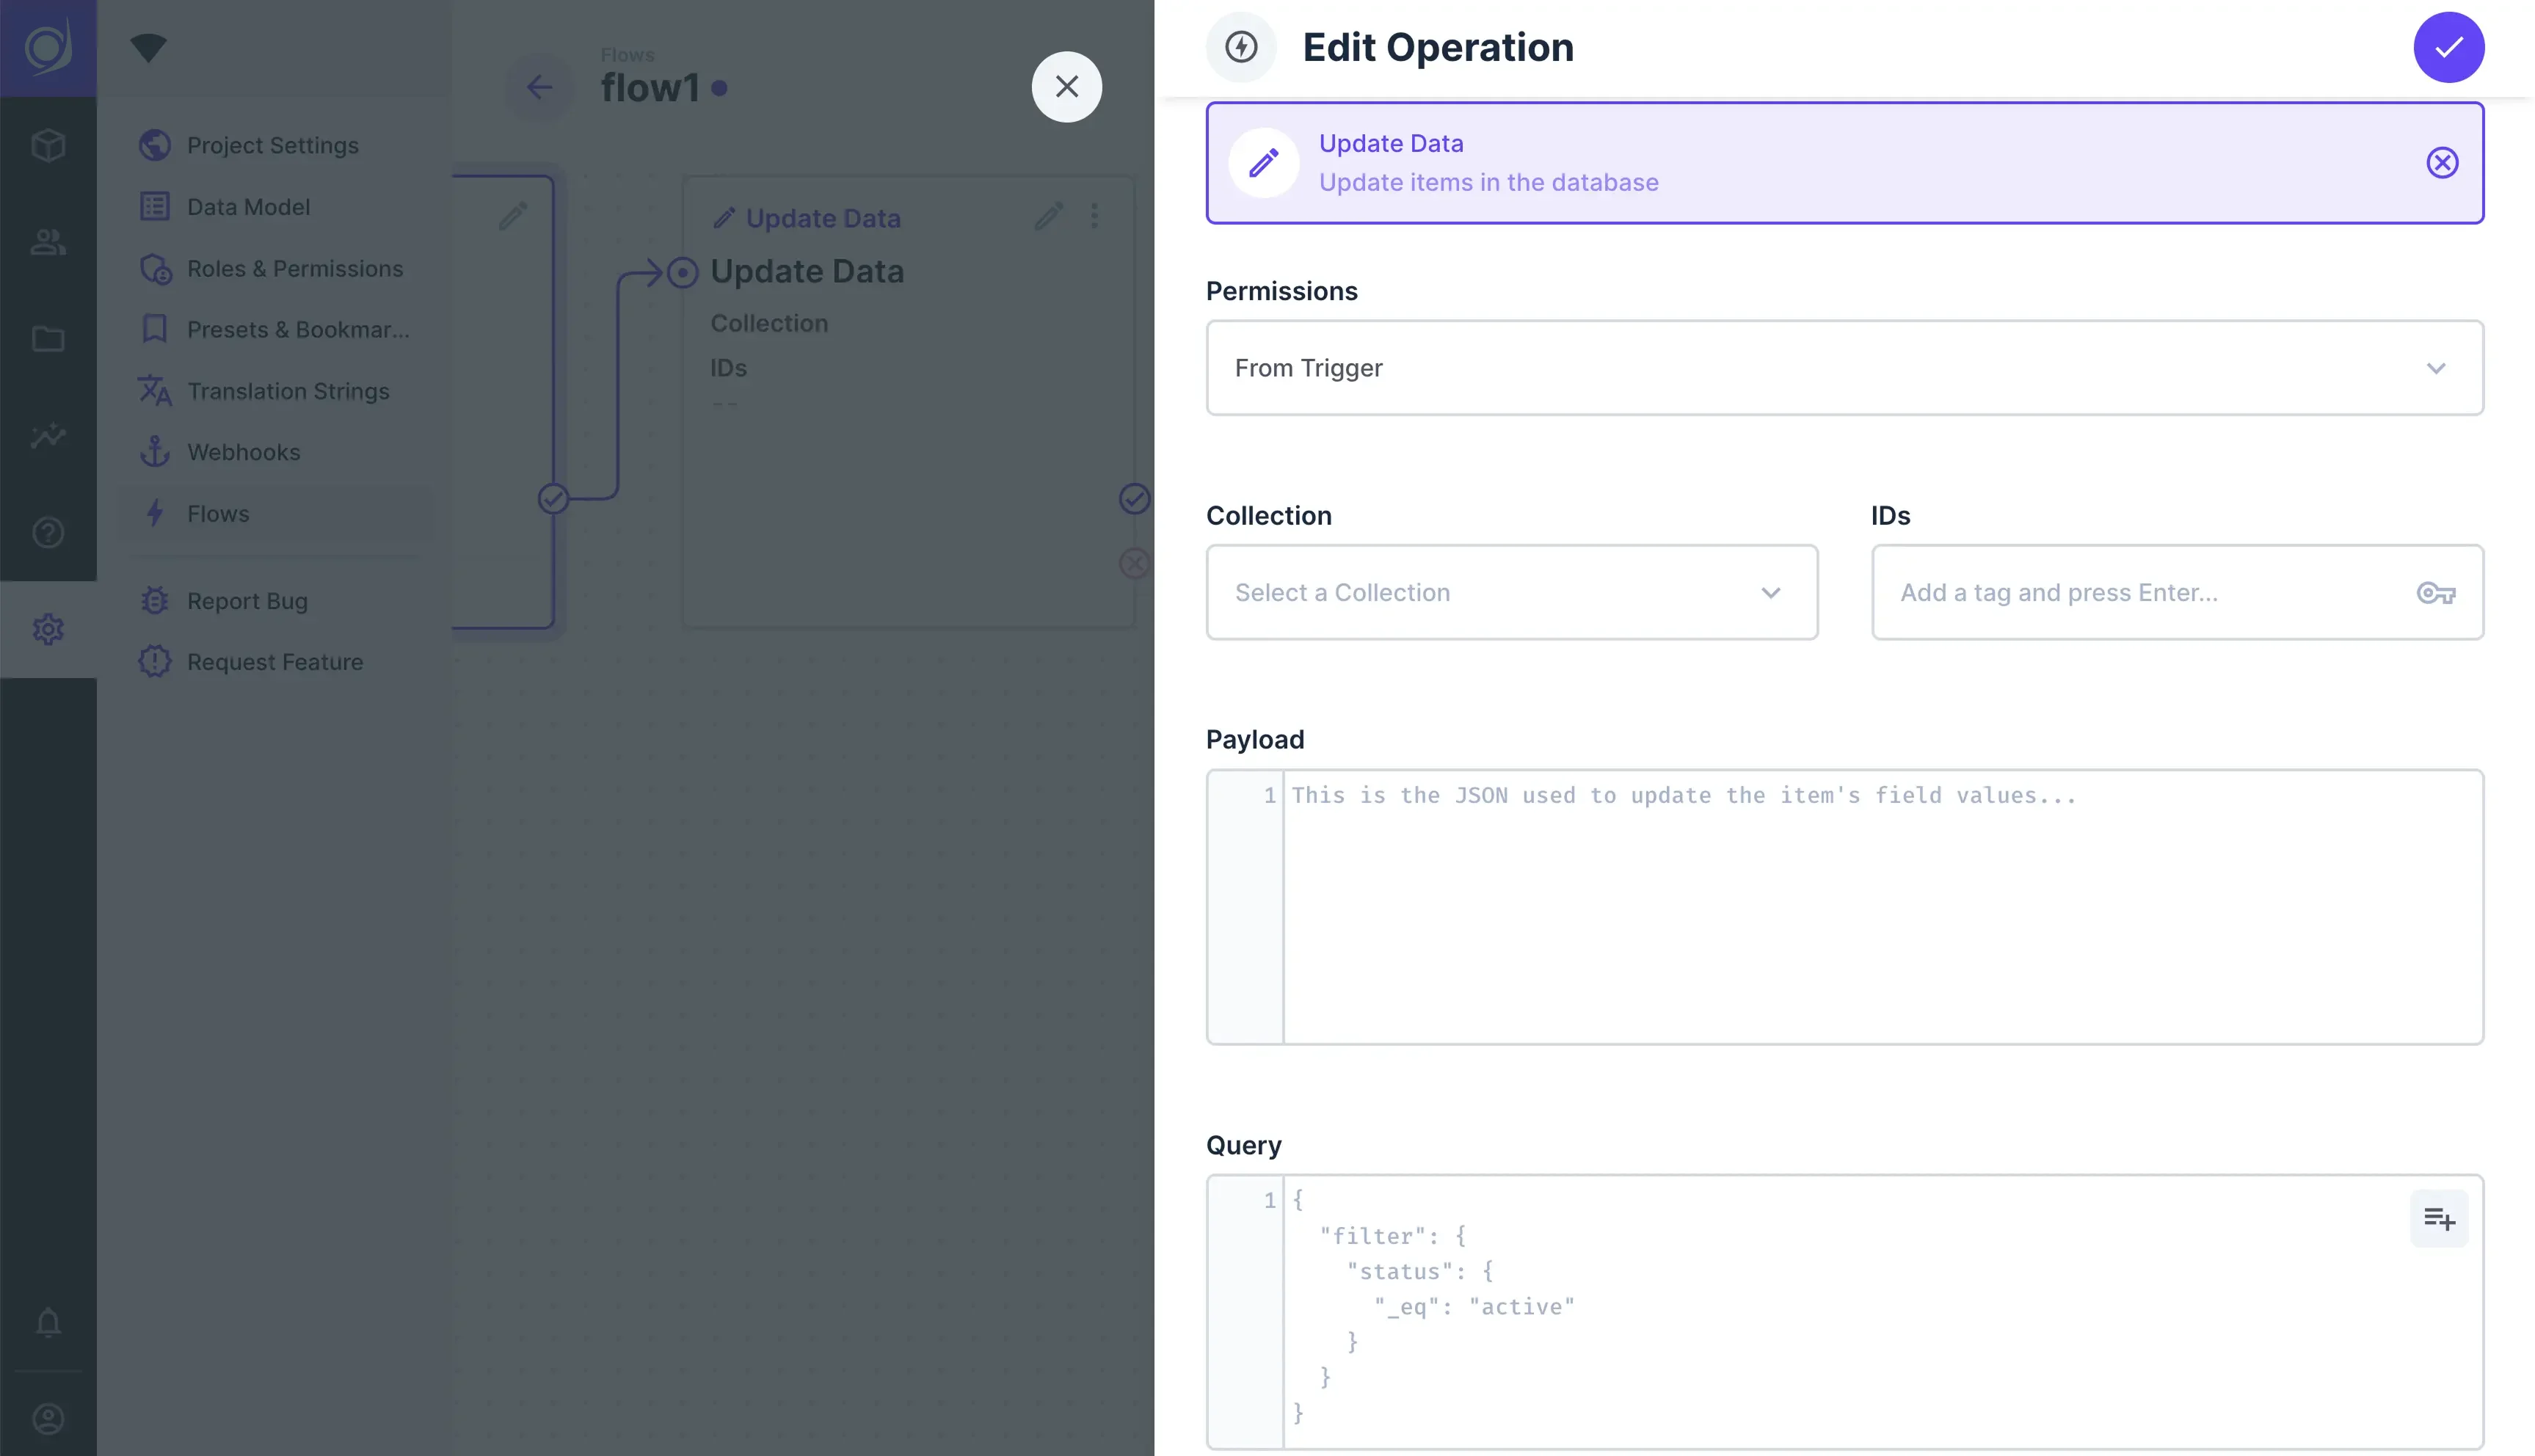Screen dimensions: 2535x1456
Task: Open the Insights chart icon
Action: 48,436
